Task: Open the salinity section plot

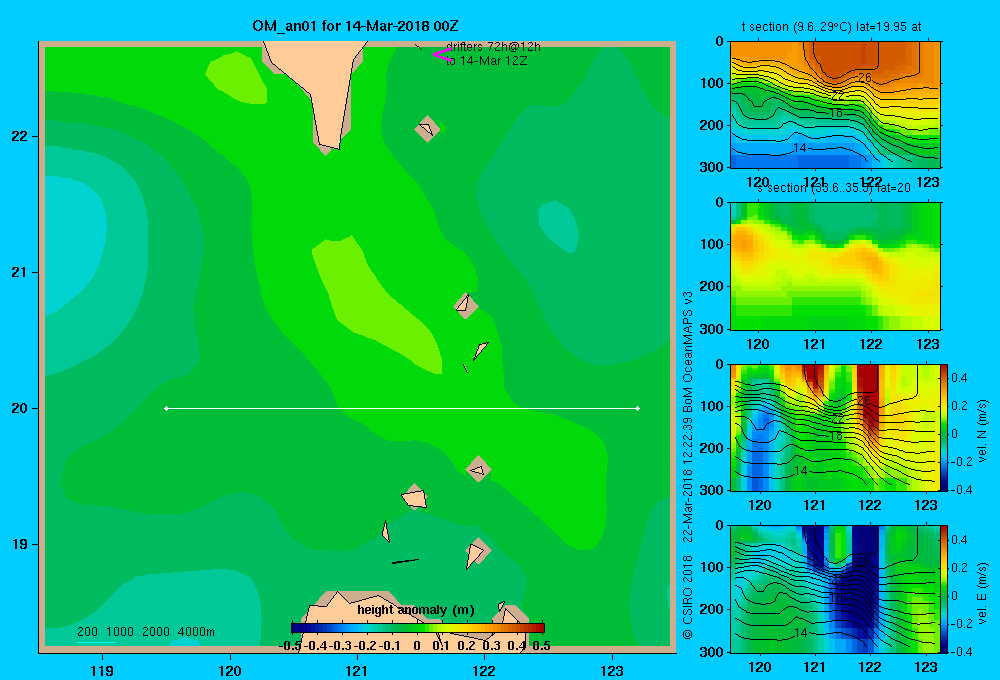Action: point(835,266)
